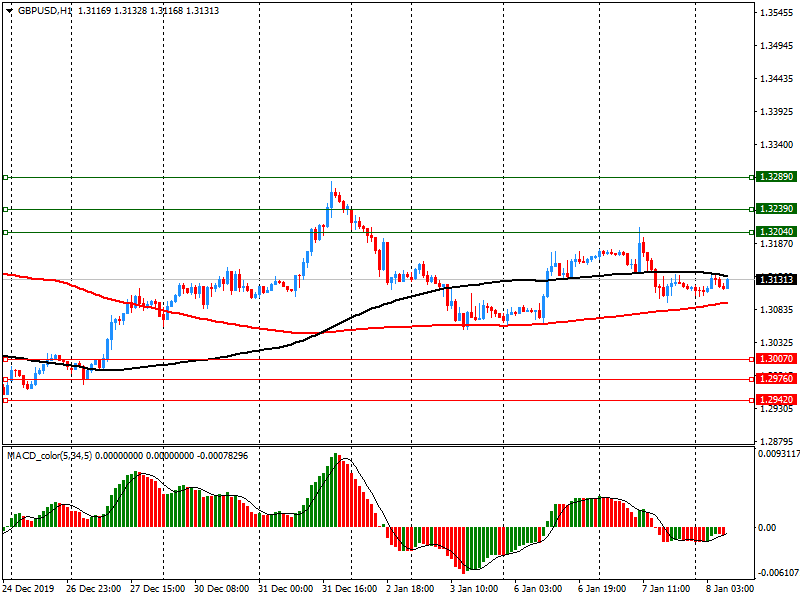Select the 1.32390 green line handle
This screenshot has height=600, width=800.
(6, 210)
